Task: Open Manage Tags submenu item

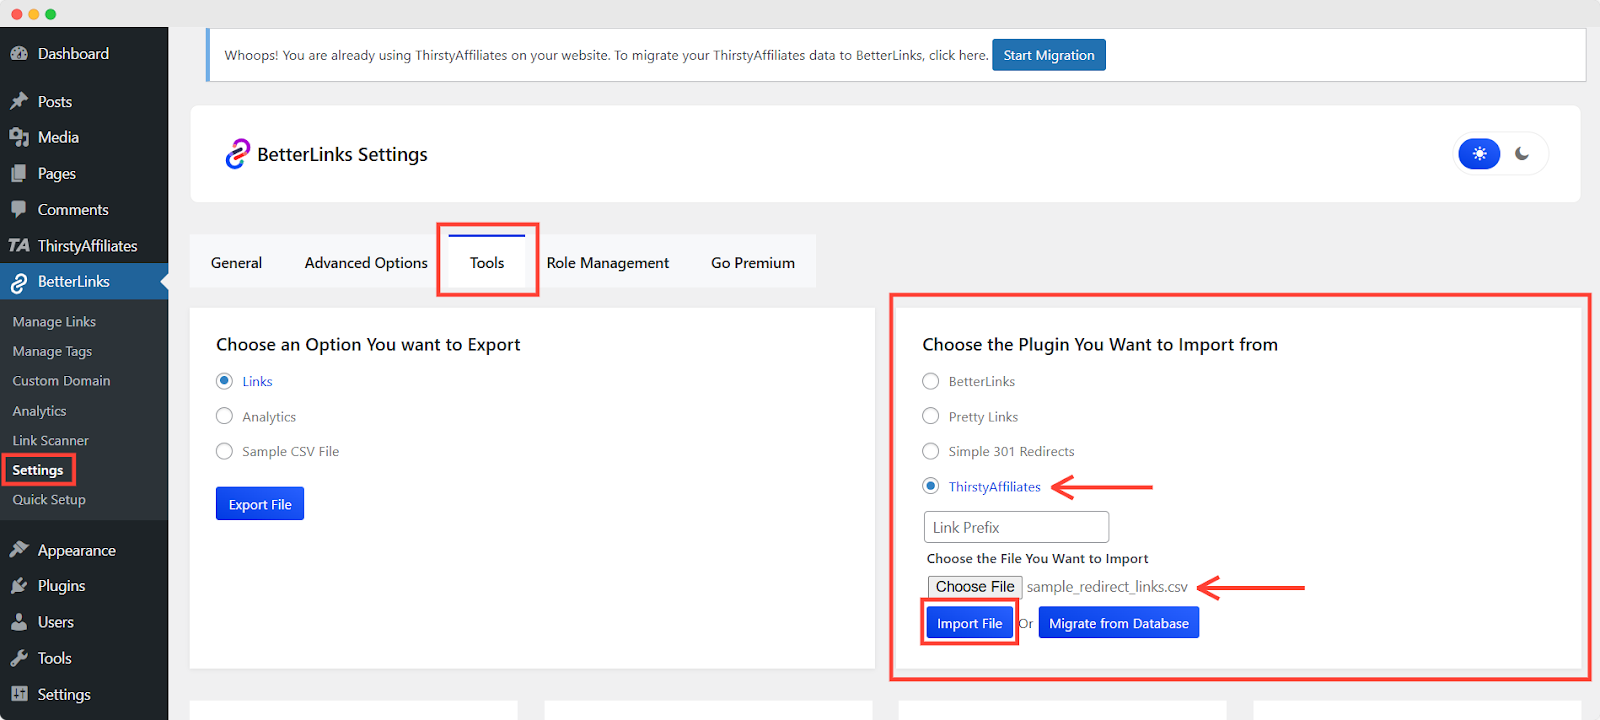Action: point(52,351)
